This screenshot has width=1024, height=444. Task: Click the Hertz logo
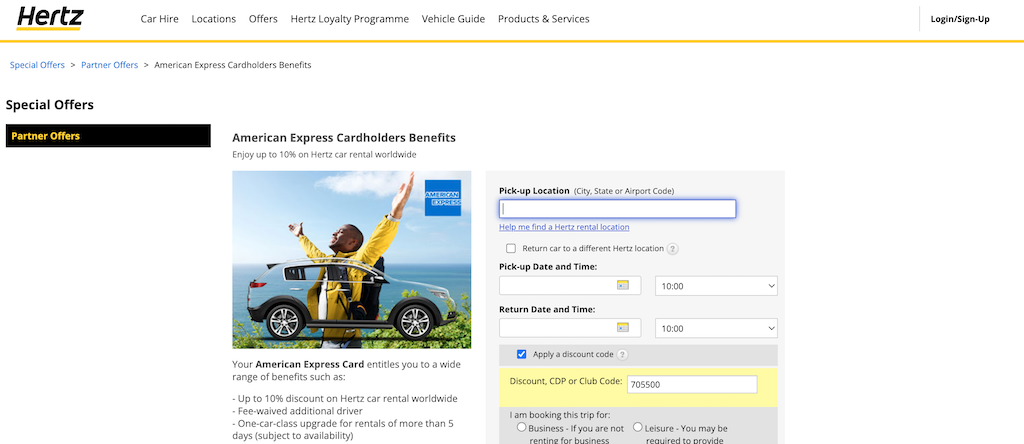pyautogui.click(x=50, y=18)
